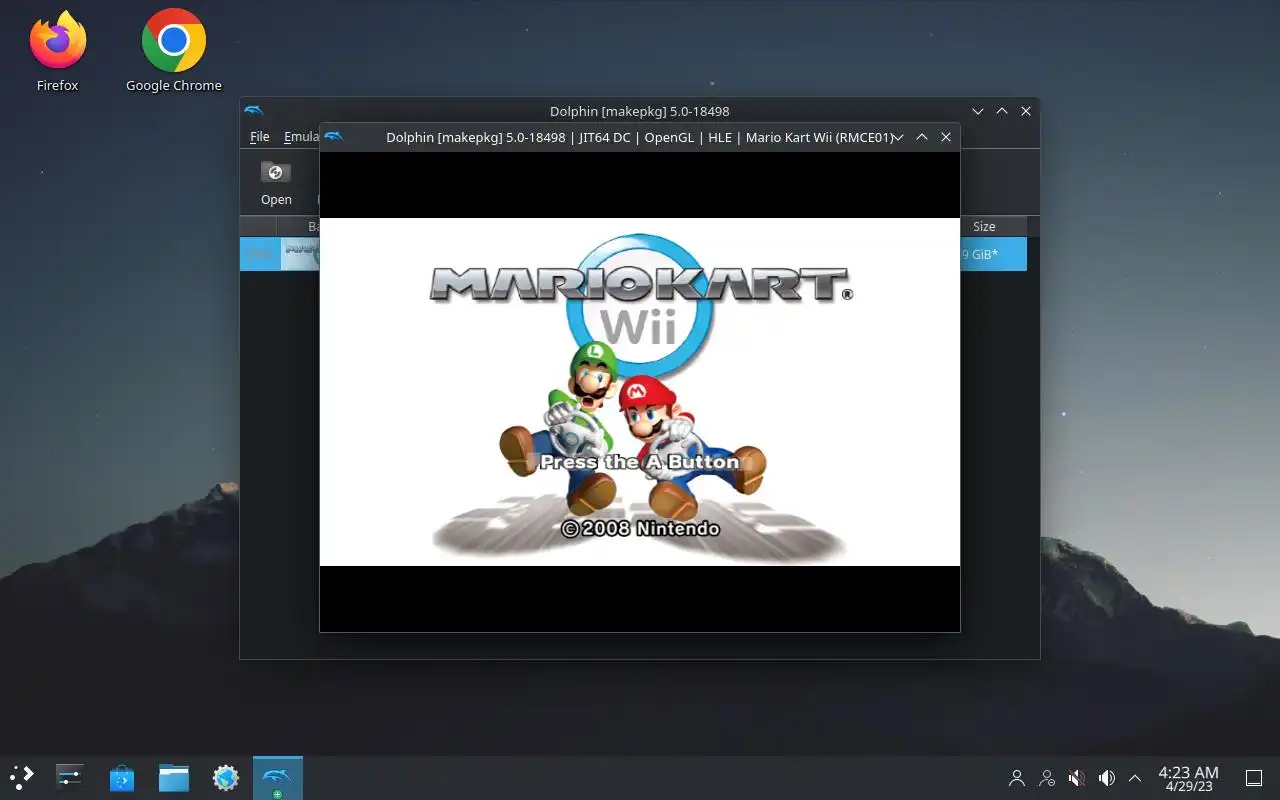Switch to Dolphin emulator taskbar entry
The image size is (1280, 800).
point(278,777)
